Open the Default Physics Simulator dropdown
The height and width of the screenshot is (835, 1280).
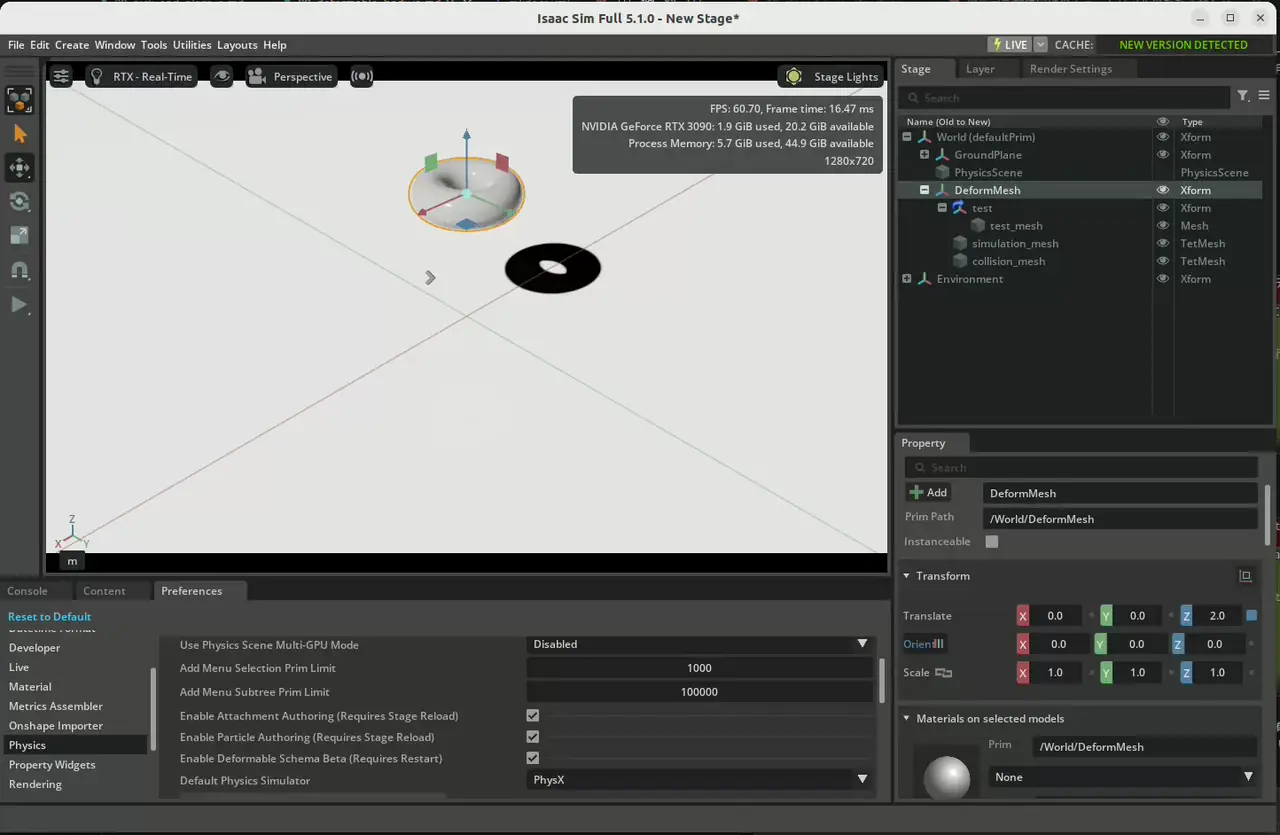[x=700, y=780]
